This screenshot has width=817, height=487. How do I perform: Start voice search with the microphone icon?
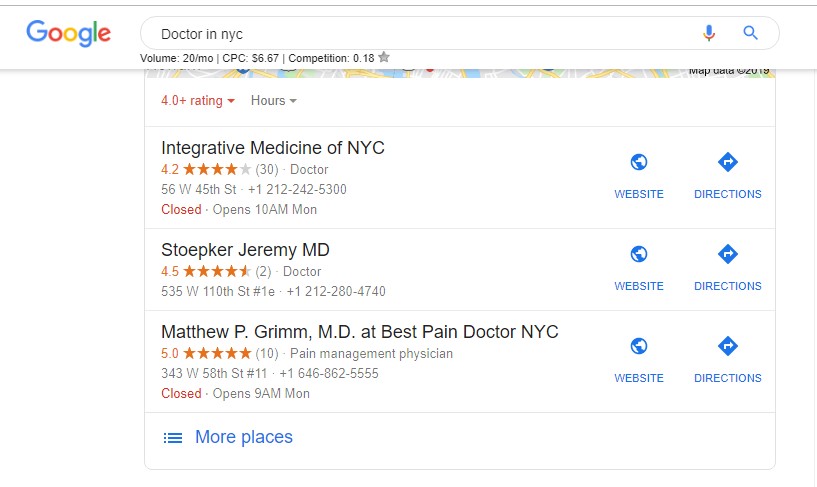point(709,33)
